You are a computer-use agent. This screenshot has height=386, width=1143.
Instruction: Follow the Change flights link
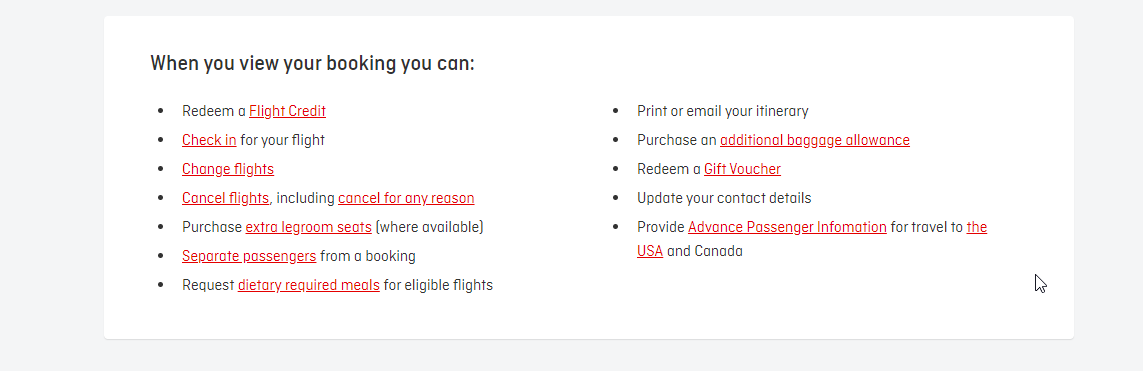coord(228,169)
